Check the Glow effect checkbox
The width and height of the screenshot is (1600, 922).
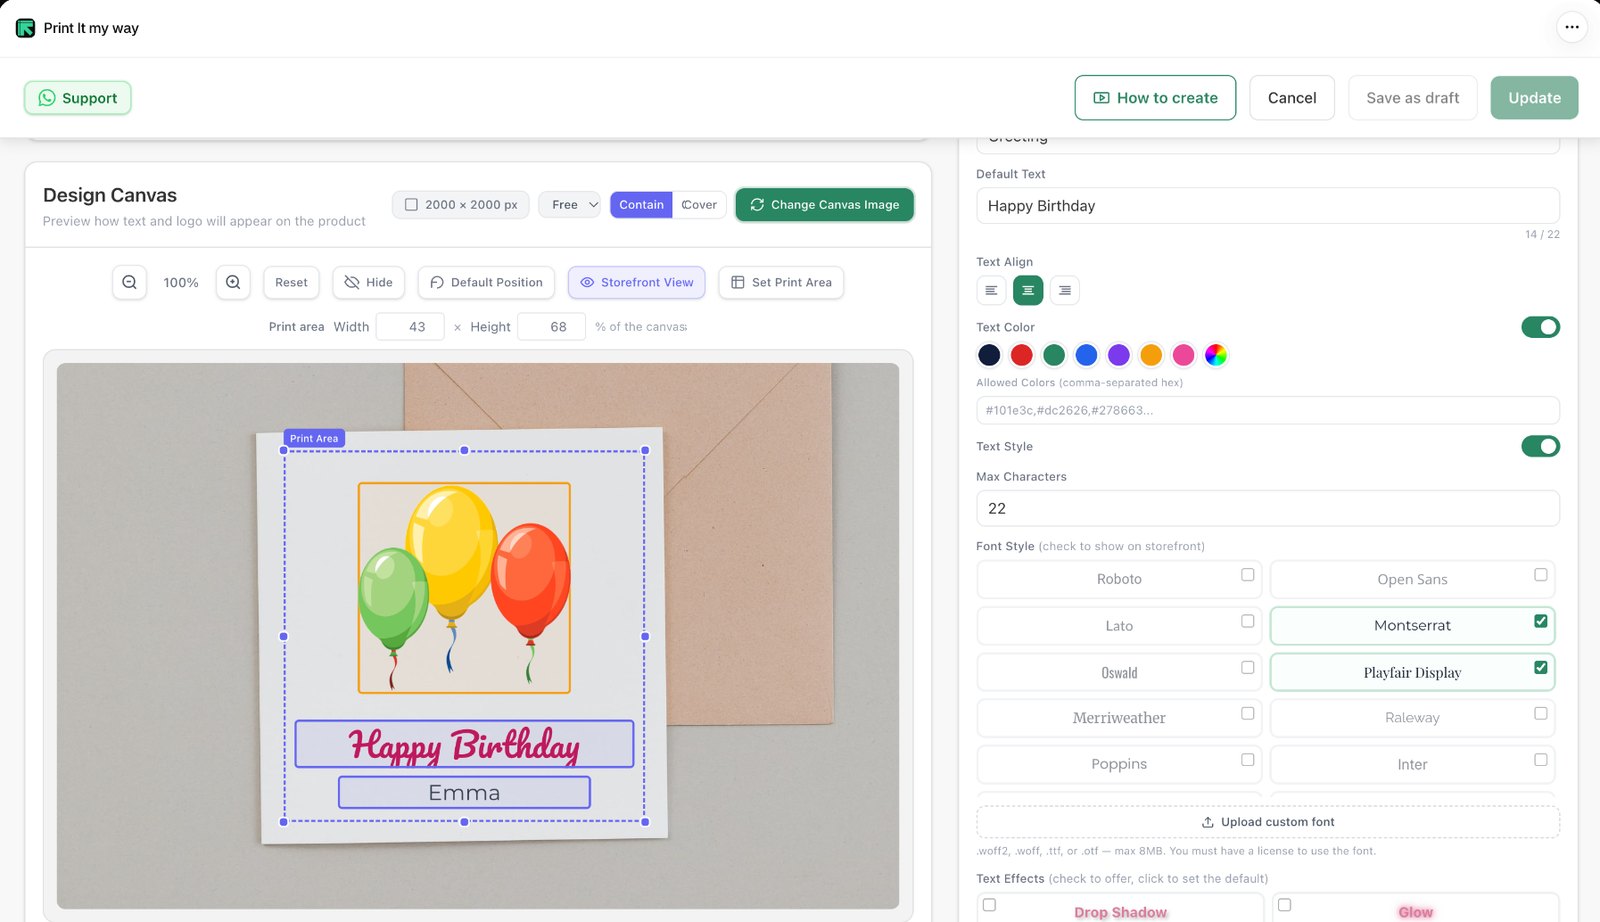pos(1285,905)
